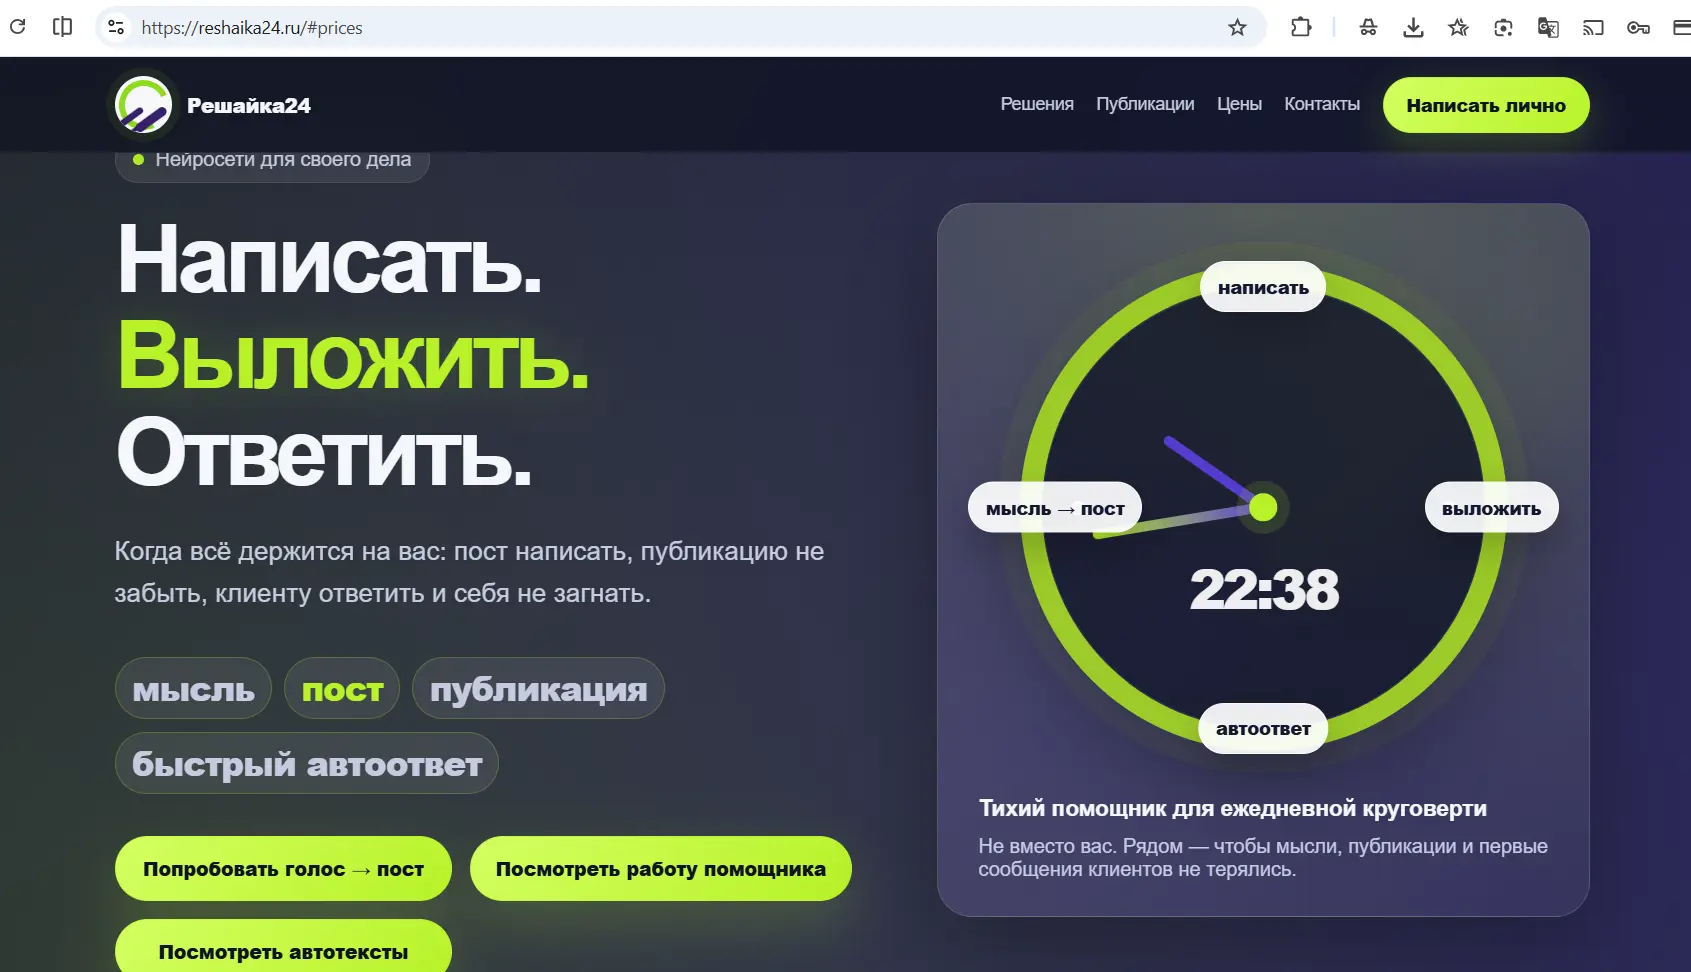The height and width of the screenshot is (972, 1691).
Task: Open the Решения menu item
Action: click(1037, 104)
